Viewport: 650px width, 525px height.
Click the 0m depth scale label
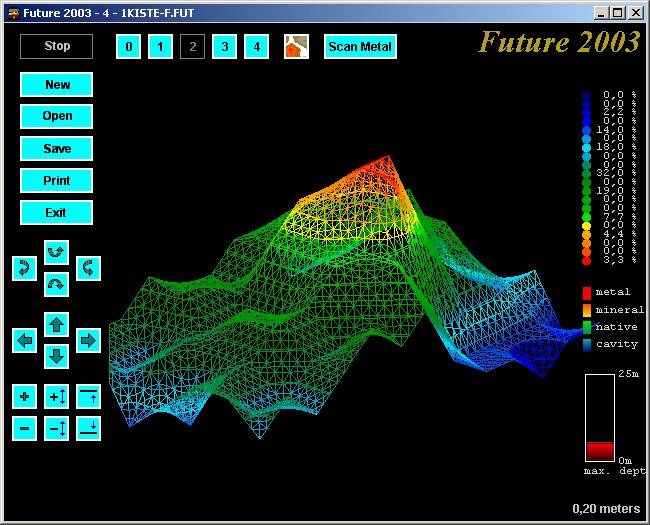point(625,460)
